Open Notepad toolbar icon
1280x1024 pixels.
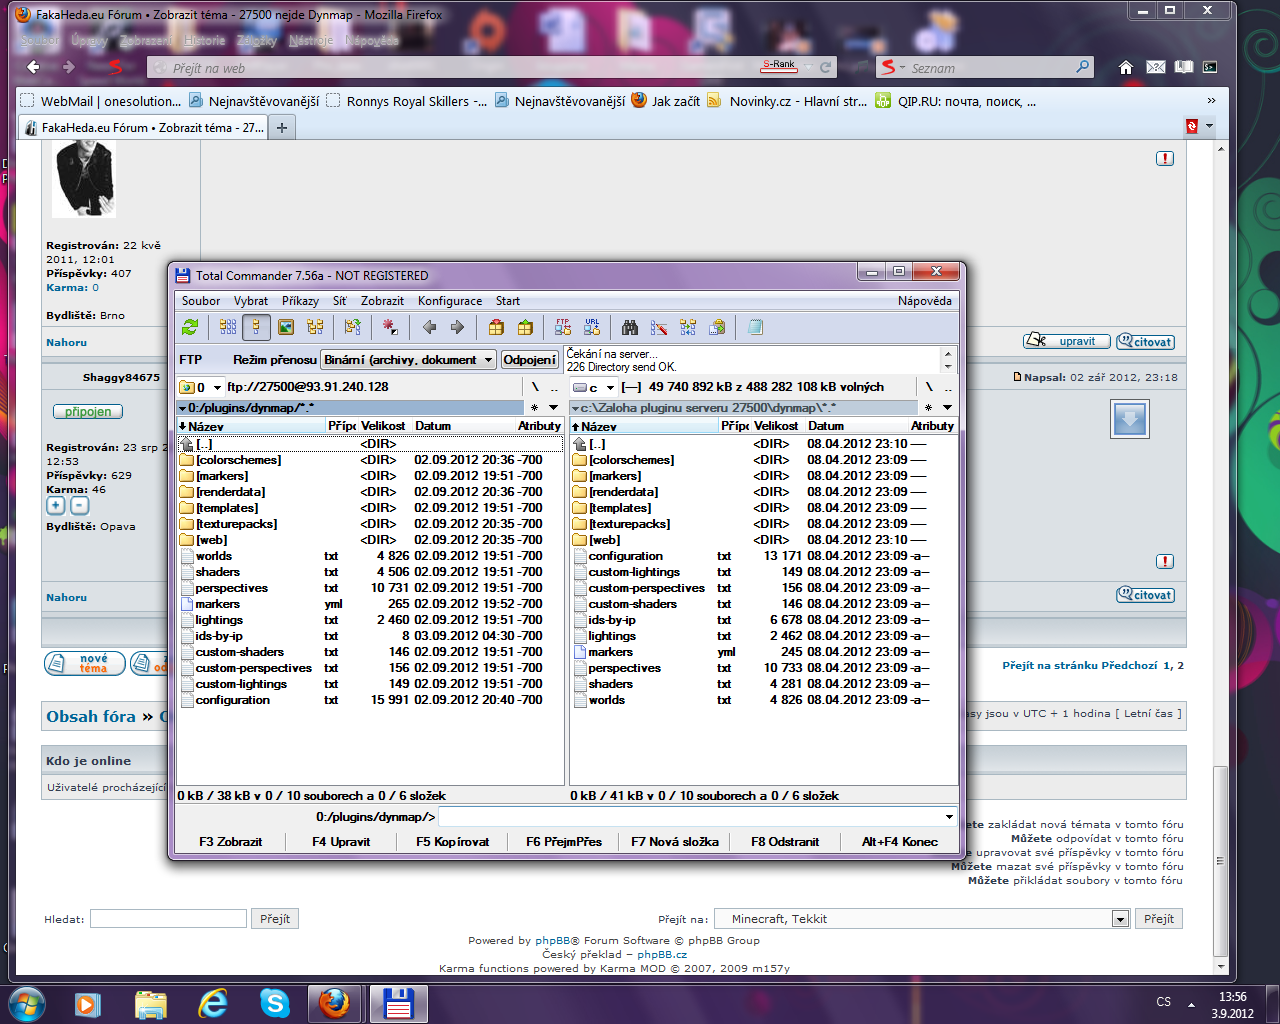[x=755, y=327]
